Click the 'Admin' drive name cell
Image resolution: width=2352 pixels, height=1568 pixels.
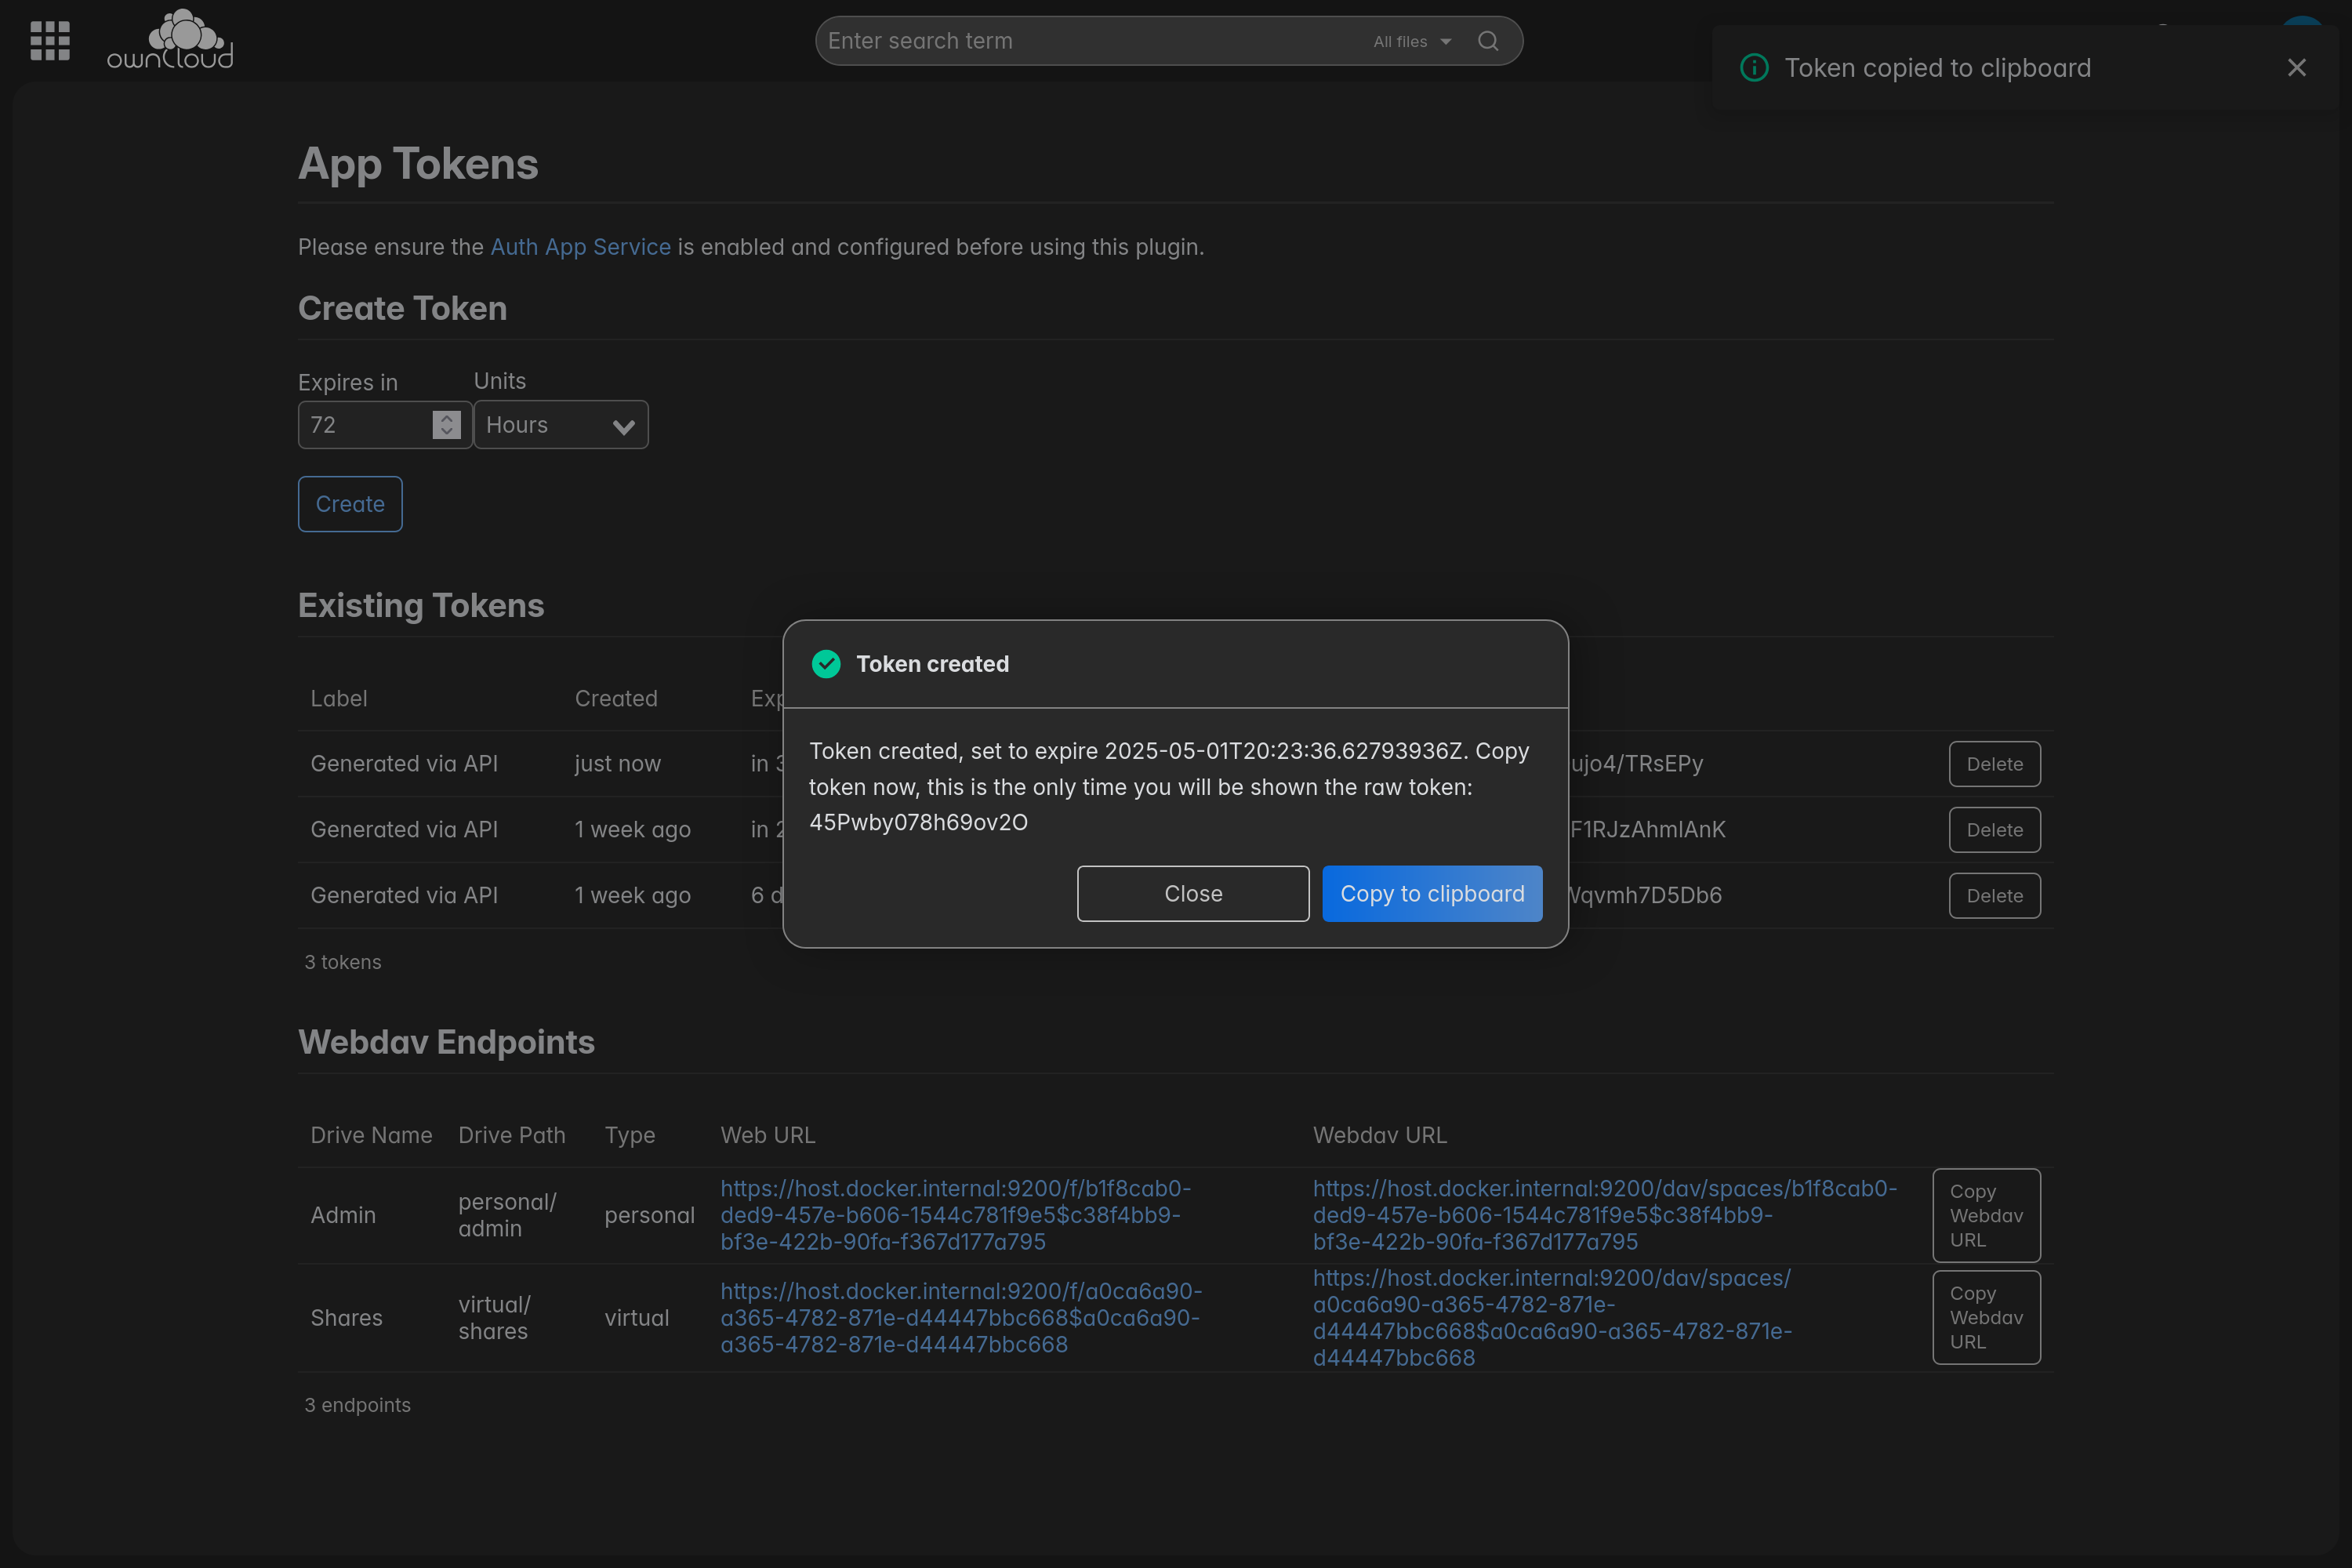343,1216
